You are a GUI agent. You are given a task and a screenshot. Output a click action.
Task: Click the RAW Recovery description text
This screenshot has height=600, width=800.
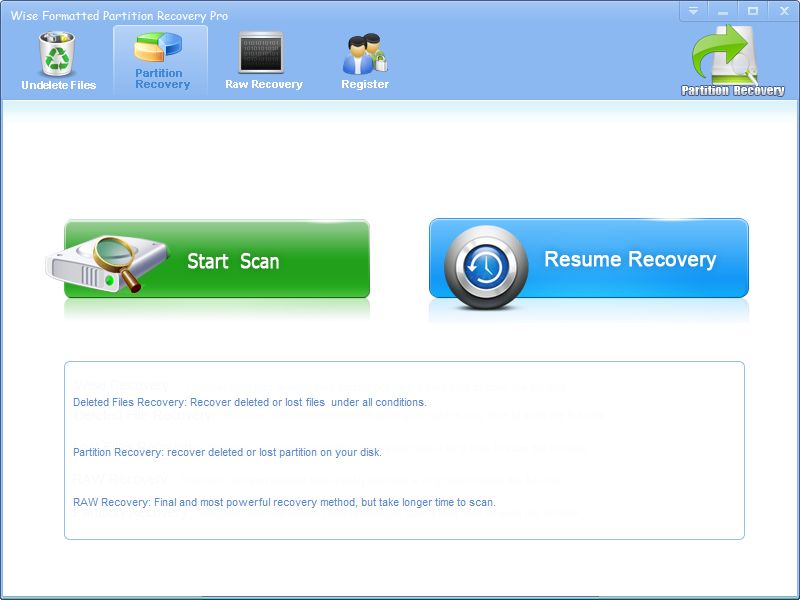pos(284,502)
